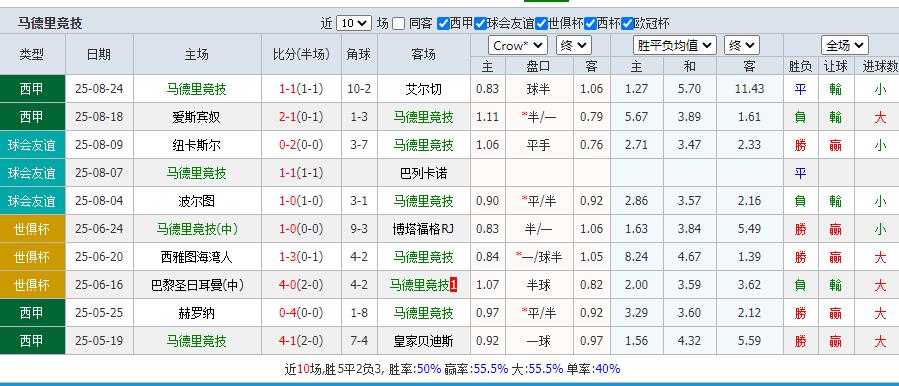The height and width of the screenshot is (386, 899).
Task: Uncheck the 世俱杯 filter checkbox
Action: coord(541,24)
